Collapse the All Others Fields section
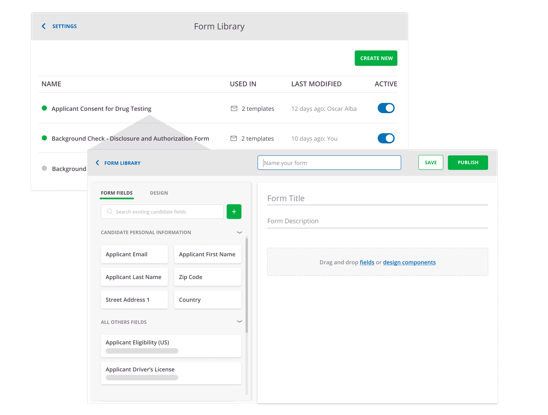Screen dimensions: 548x415 (x=239, y=322)
